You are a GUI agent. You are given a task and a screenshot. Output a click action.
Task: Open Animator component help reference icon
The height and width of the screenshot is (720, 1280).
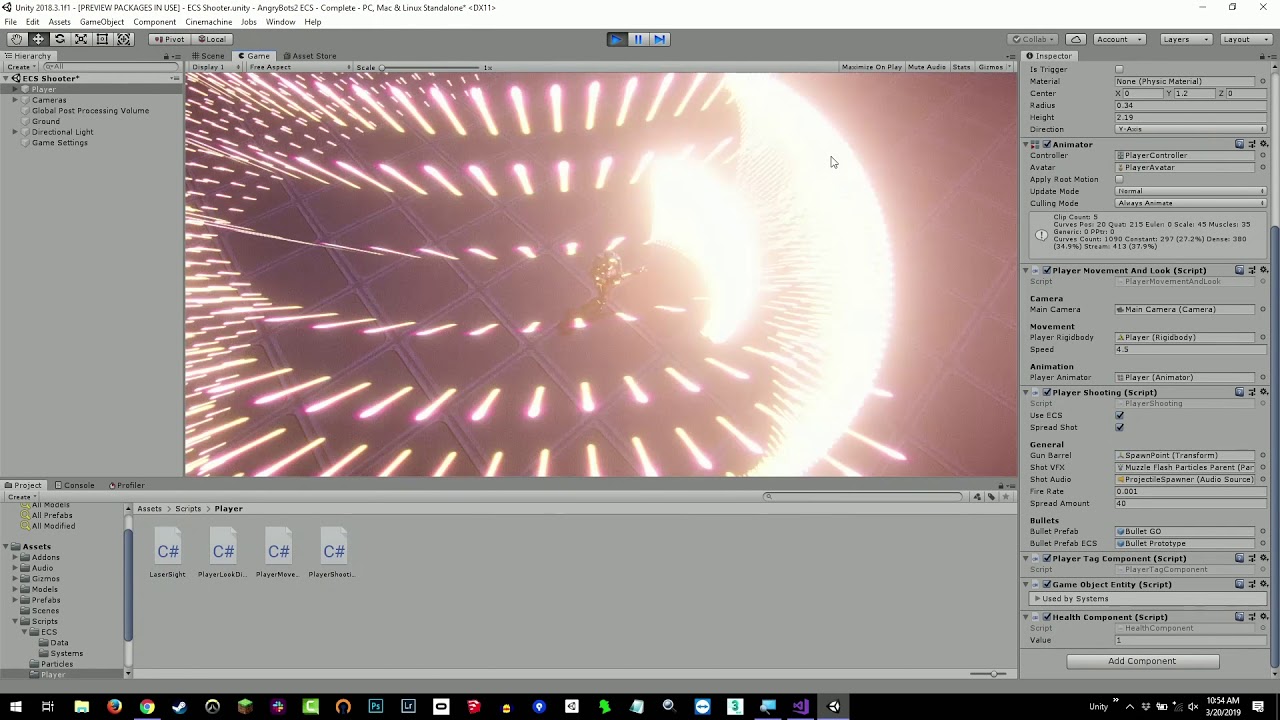pos(1240,144)
